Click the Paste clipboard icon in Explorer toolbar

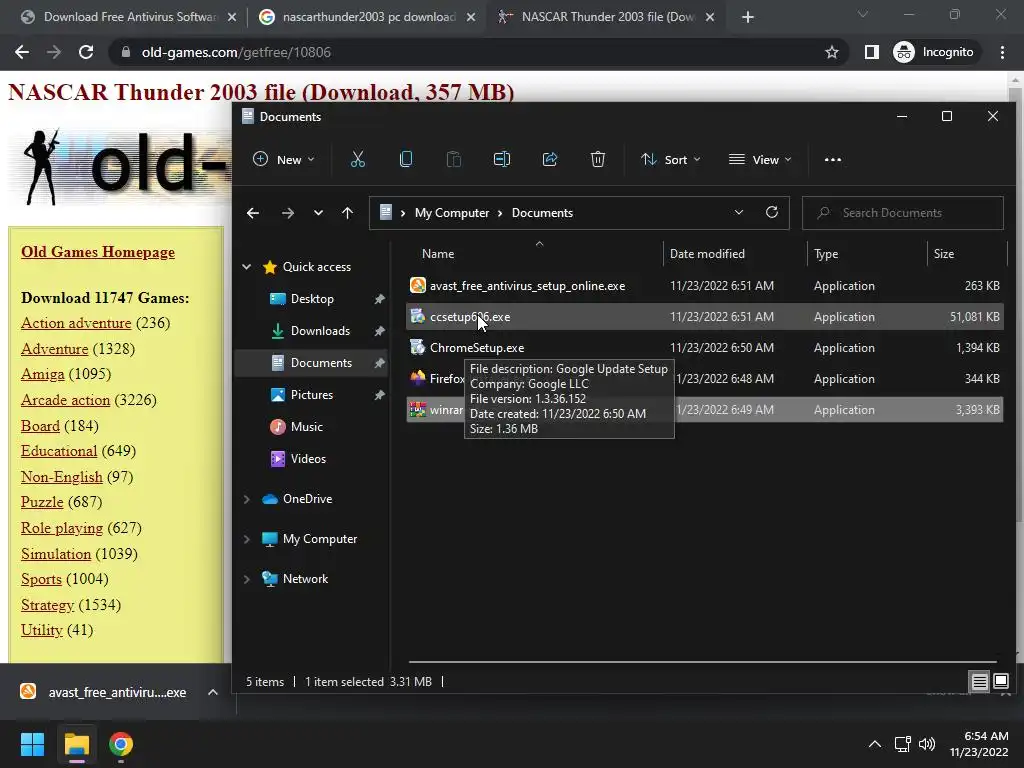[x=454, y=159]
